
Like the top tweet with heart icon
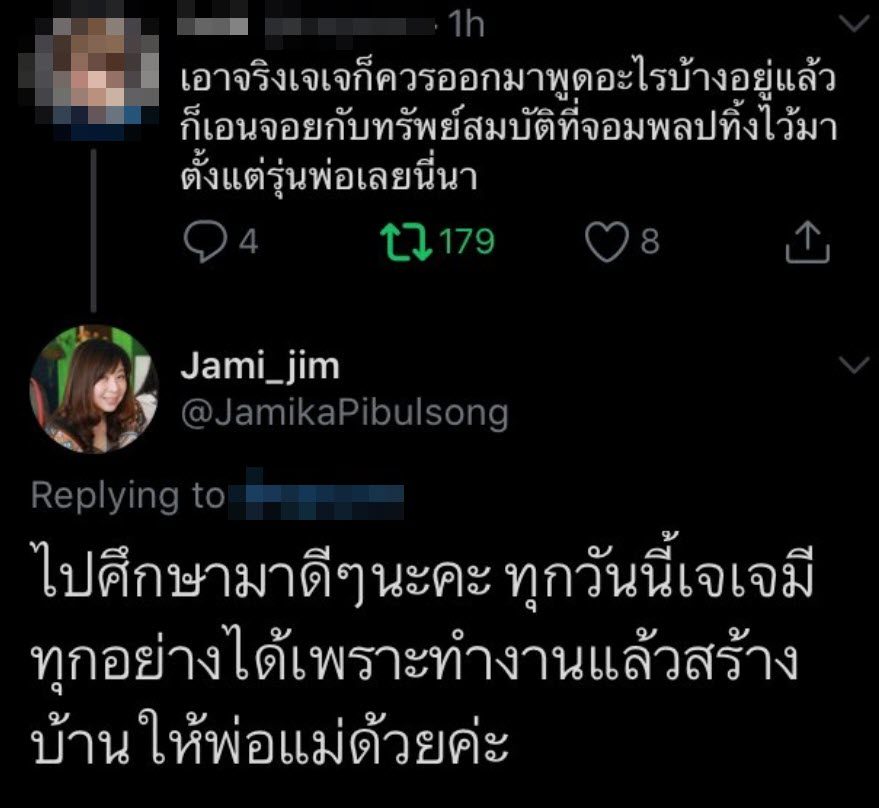(607, 242)
